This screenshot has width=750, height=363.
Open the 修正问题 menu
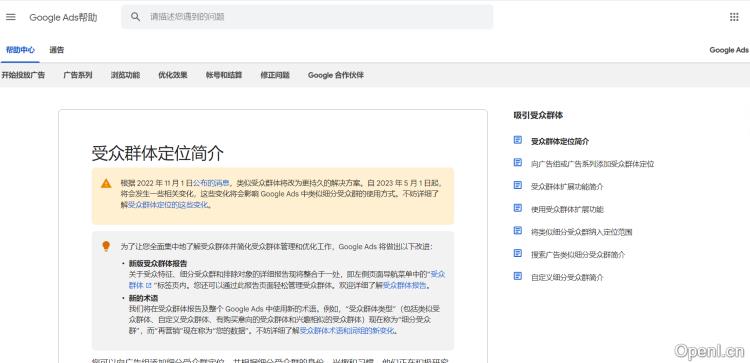click(275, 75)
